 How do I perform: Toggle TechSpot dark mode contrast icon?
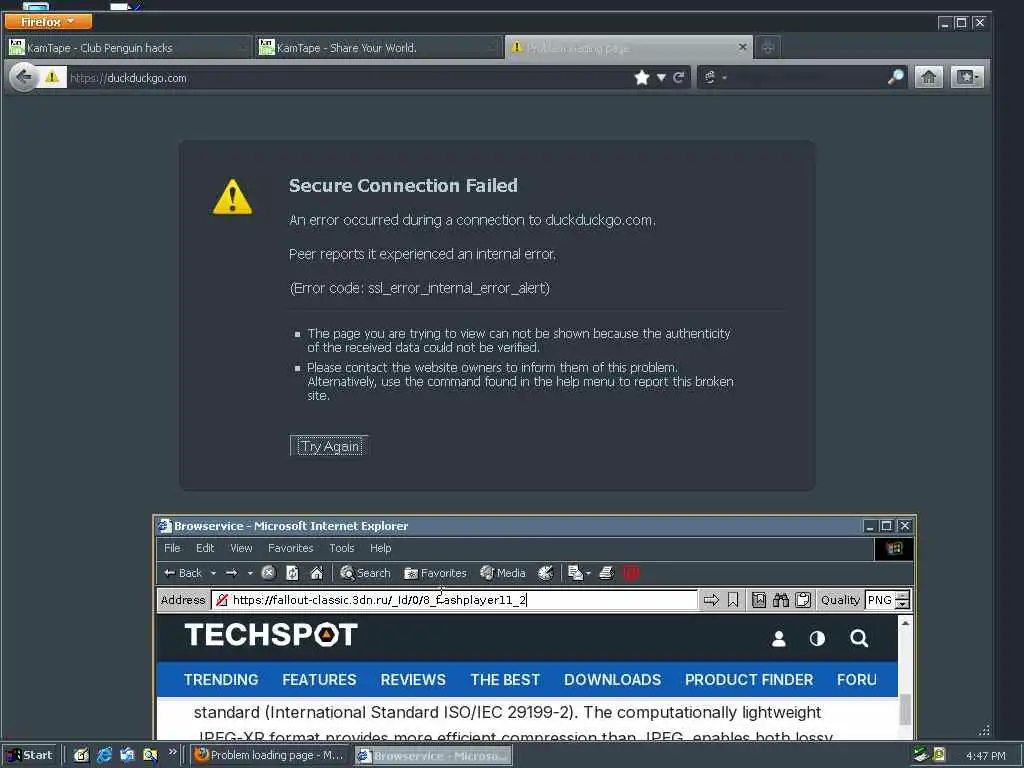[x=817, y=638]
